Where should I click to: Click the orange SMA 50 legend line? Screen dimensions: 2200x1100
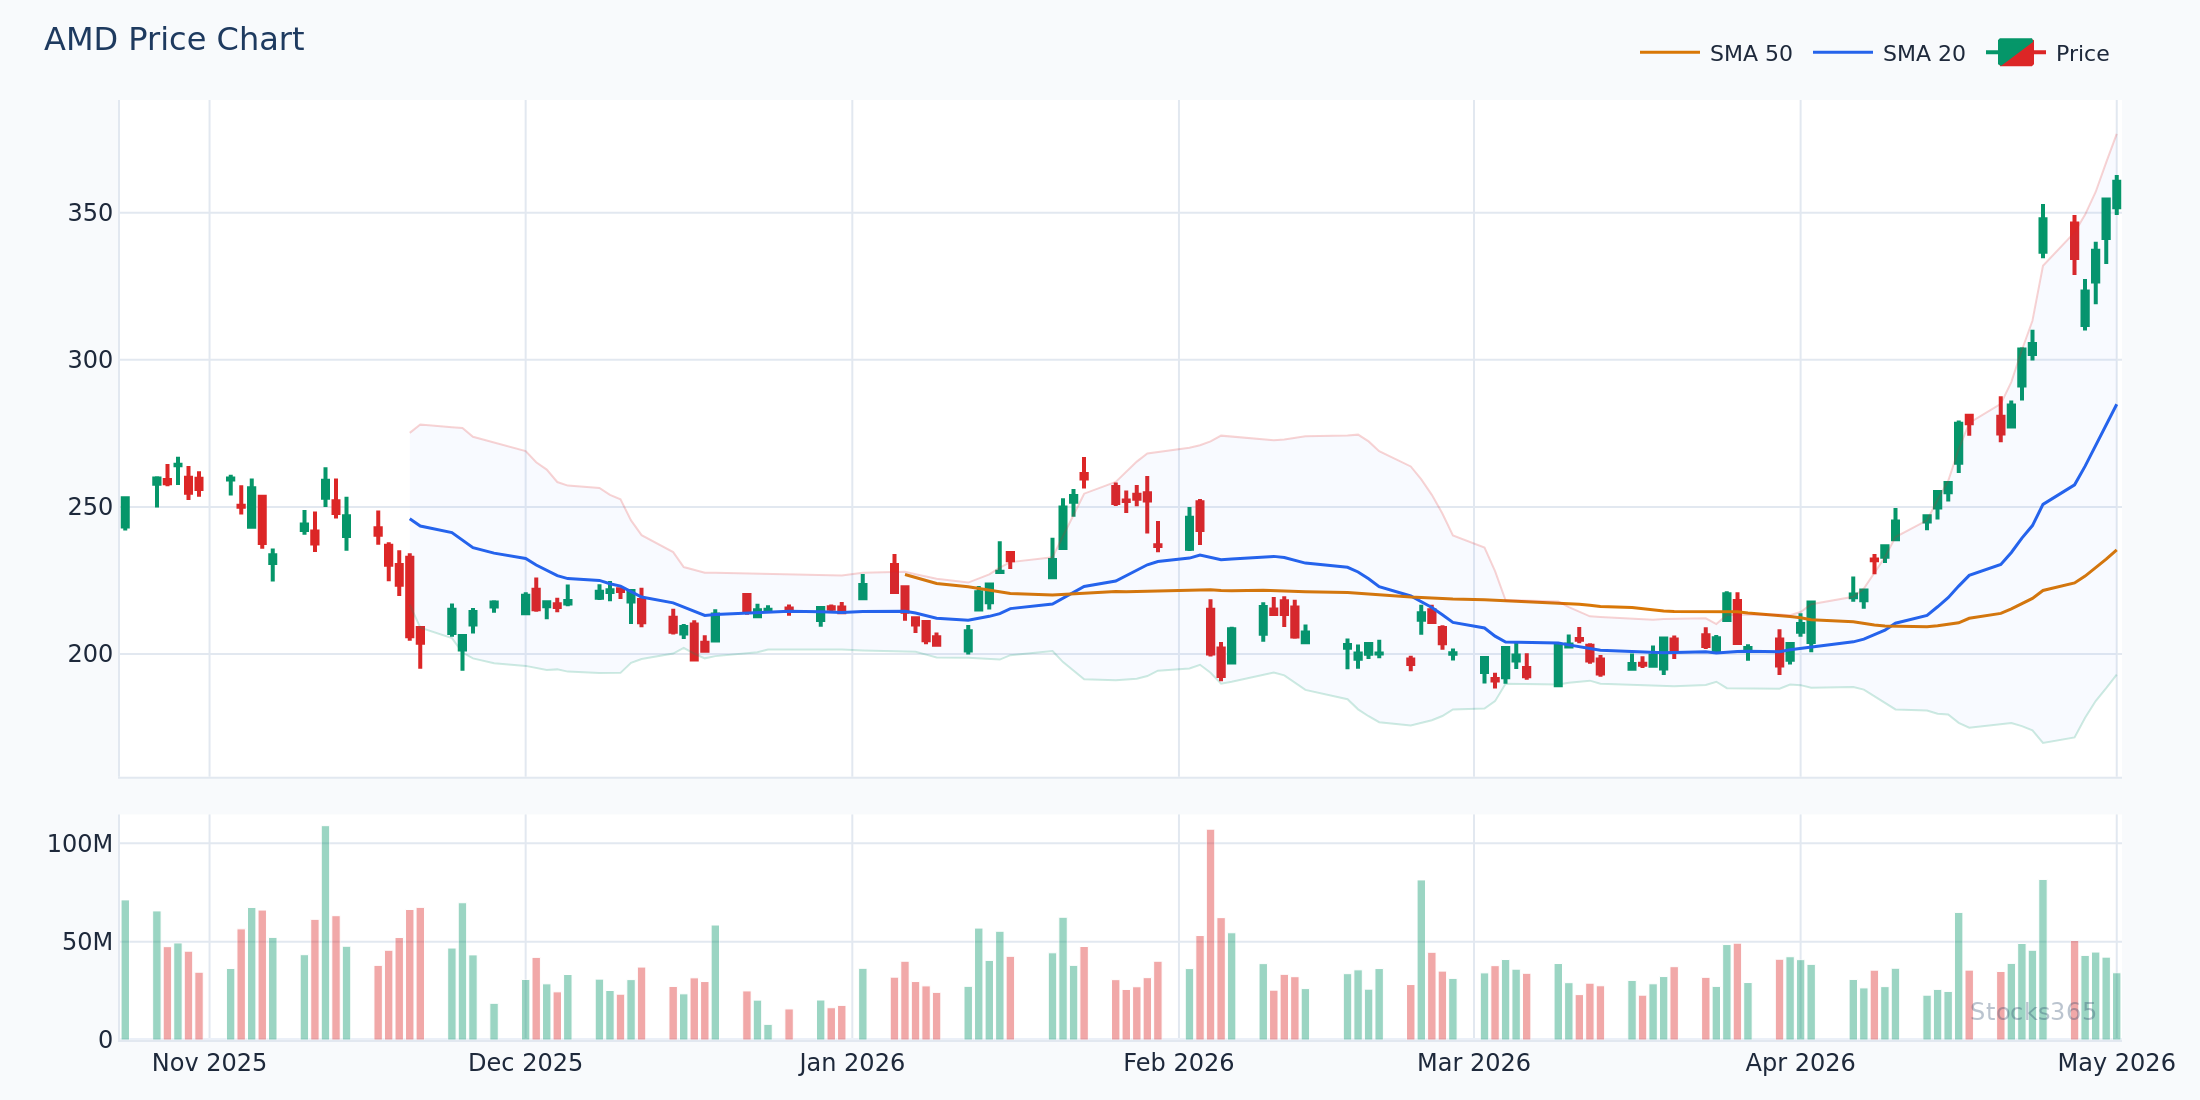pos(1670,53)
